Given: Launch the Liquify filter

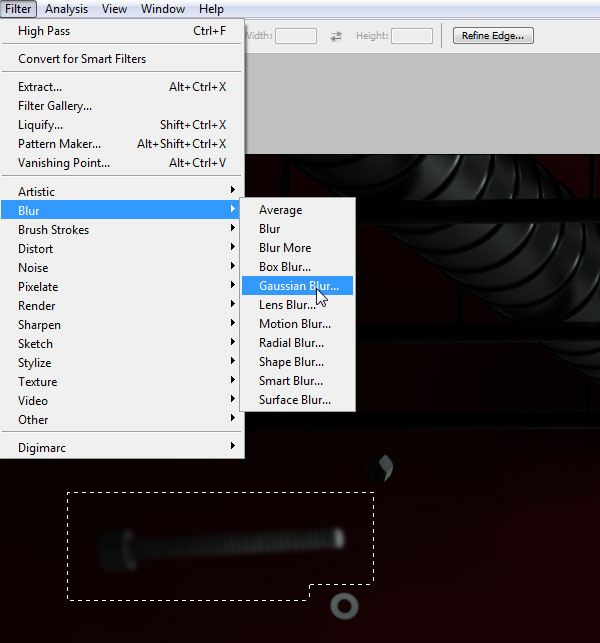Looking at the screenshot, I should pos(122,125).
